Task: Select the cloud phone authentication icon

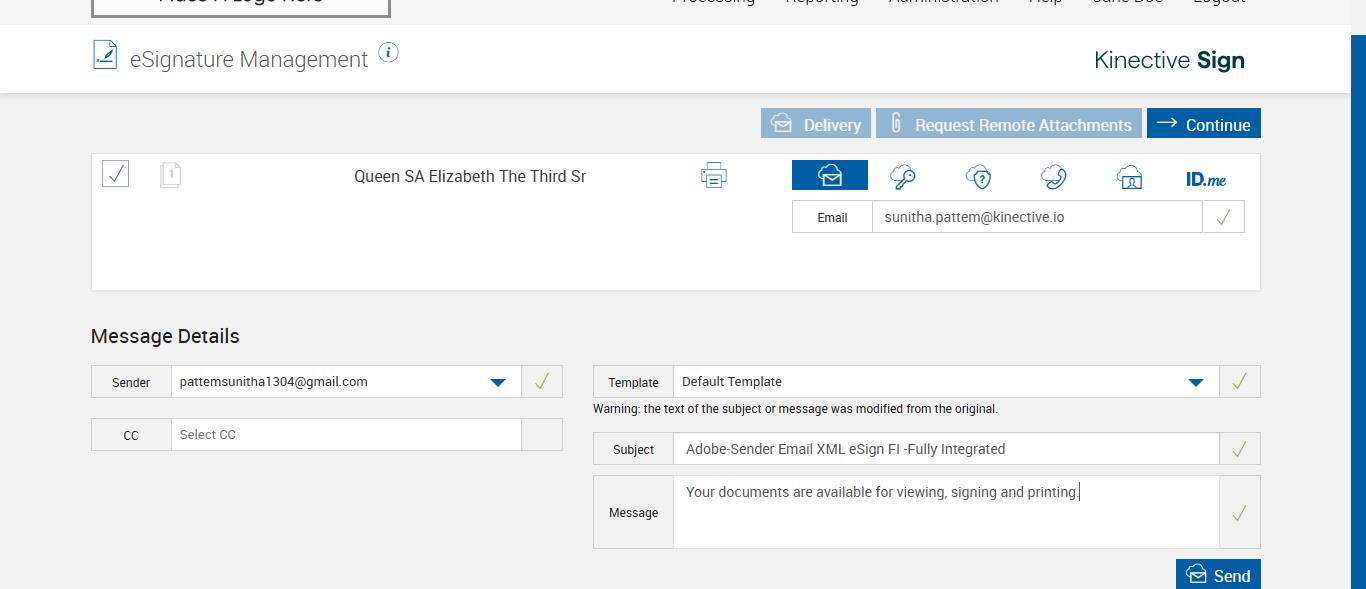Action: click(1053, 177)
